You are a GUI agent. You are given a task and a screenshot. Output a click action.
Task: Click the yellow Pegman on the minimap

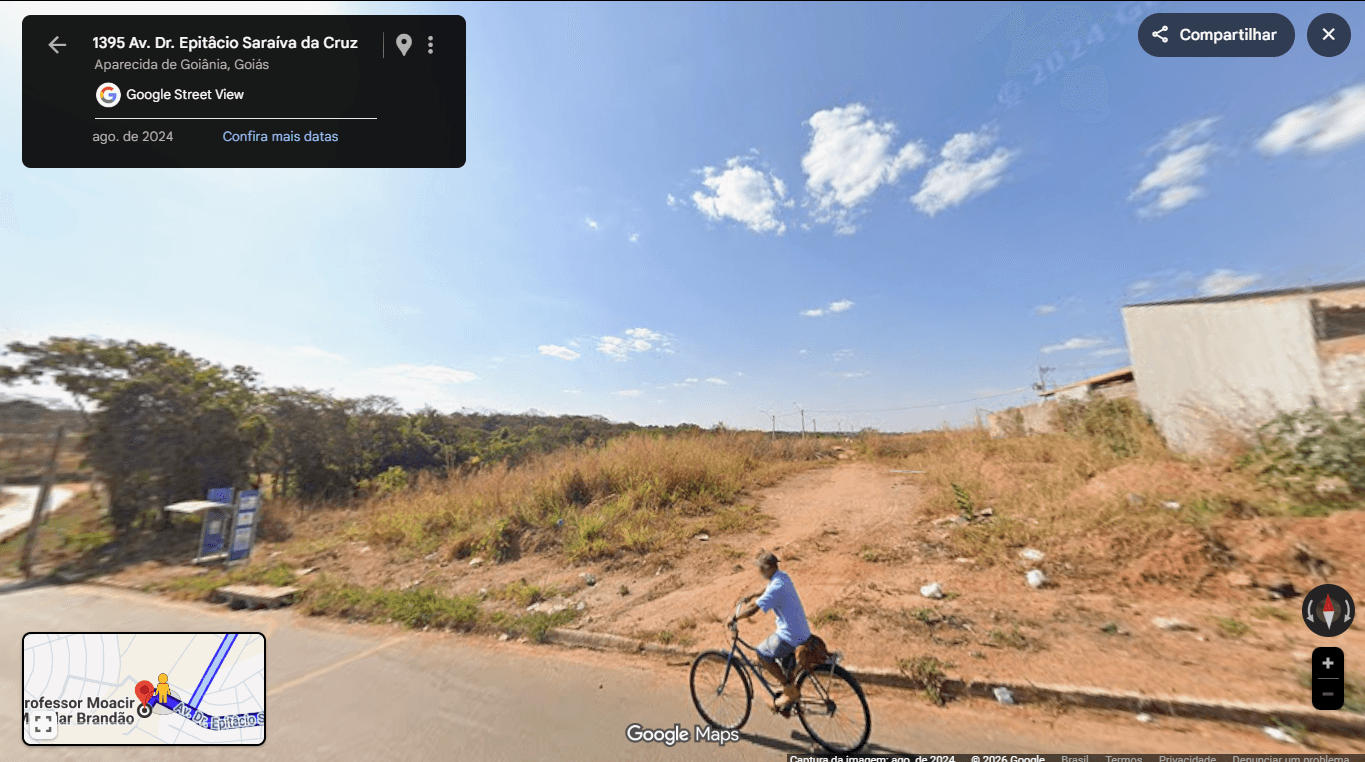162,688
